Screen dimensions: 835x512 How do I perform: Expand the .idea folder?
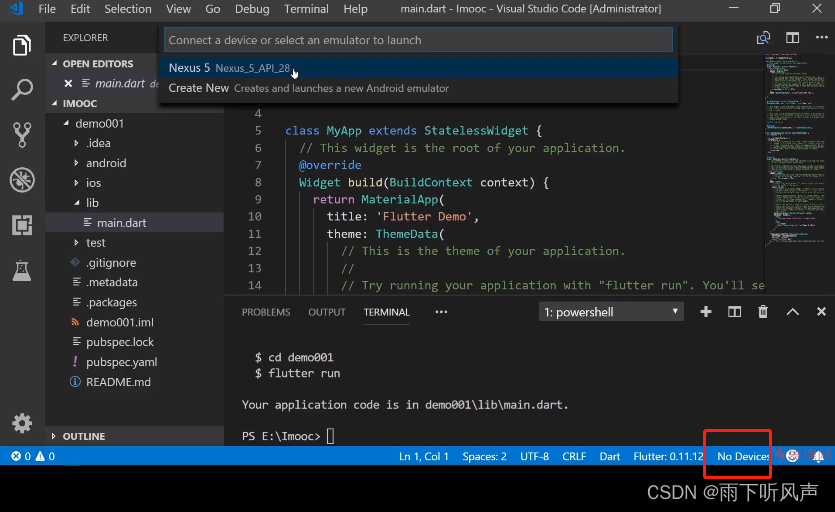(x=76, y=143)
